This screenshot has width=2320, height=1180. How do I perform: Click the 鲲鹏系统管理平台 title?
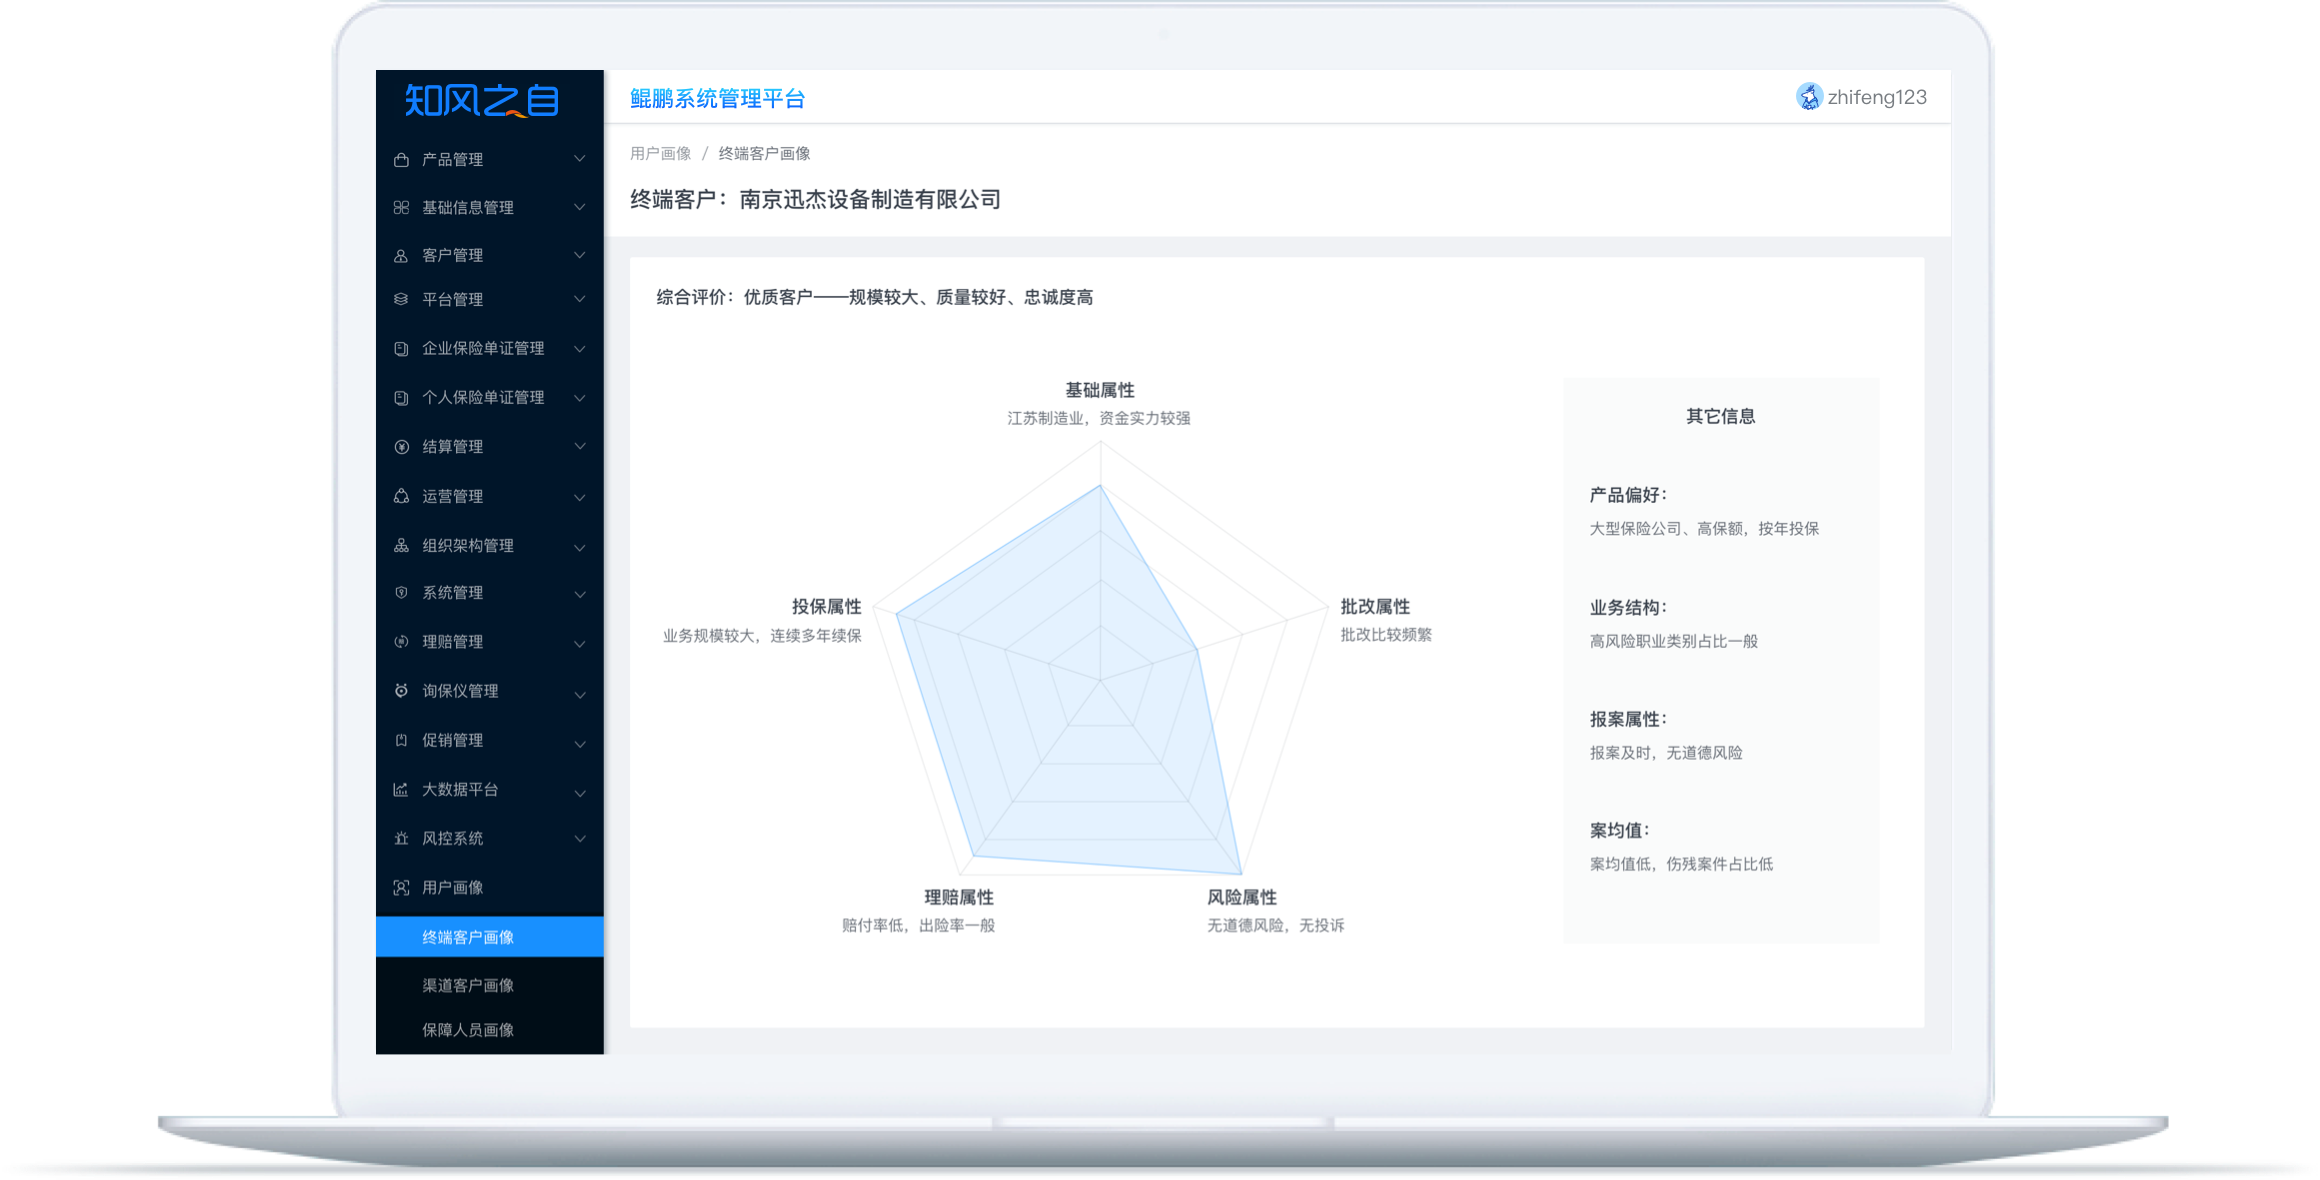pos(717,99)
